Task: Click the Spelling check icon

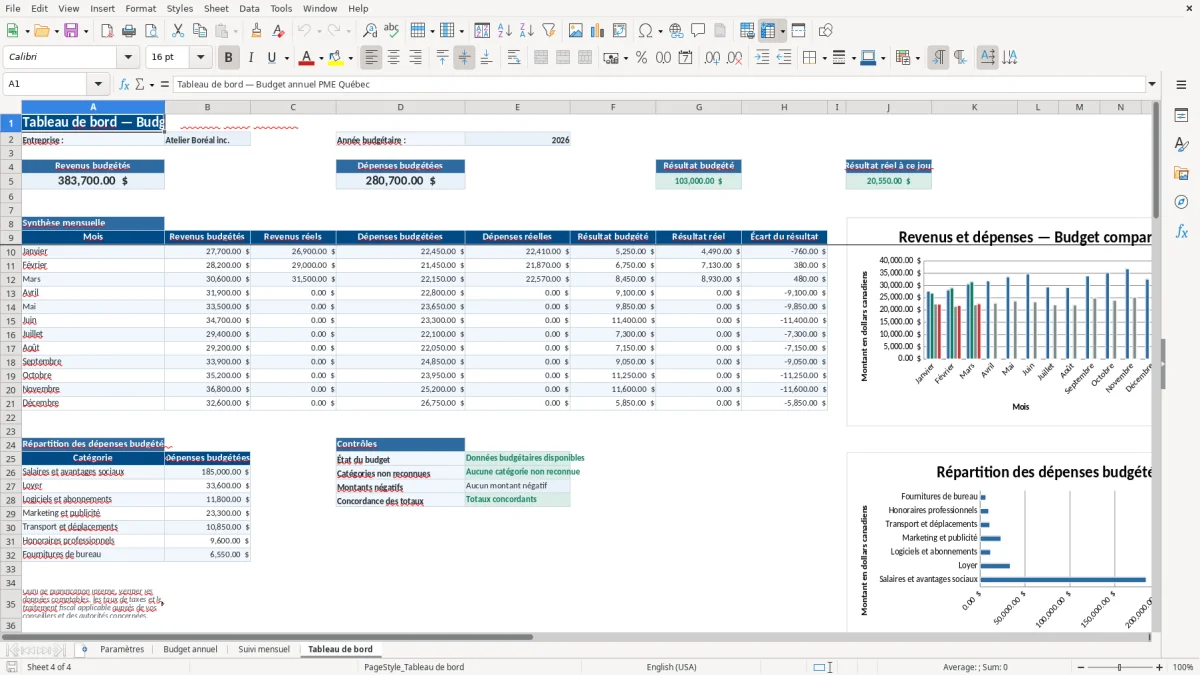Action: [392, 31]
